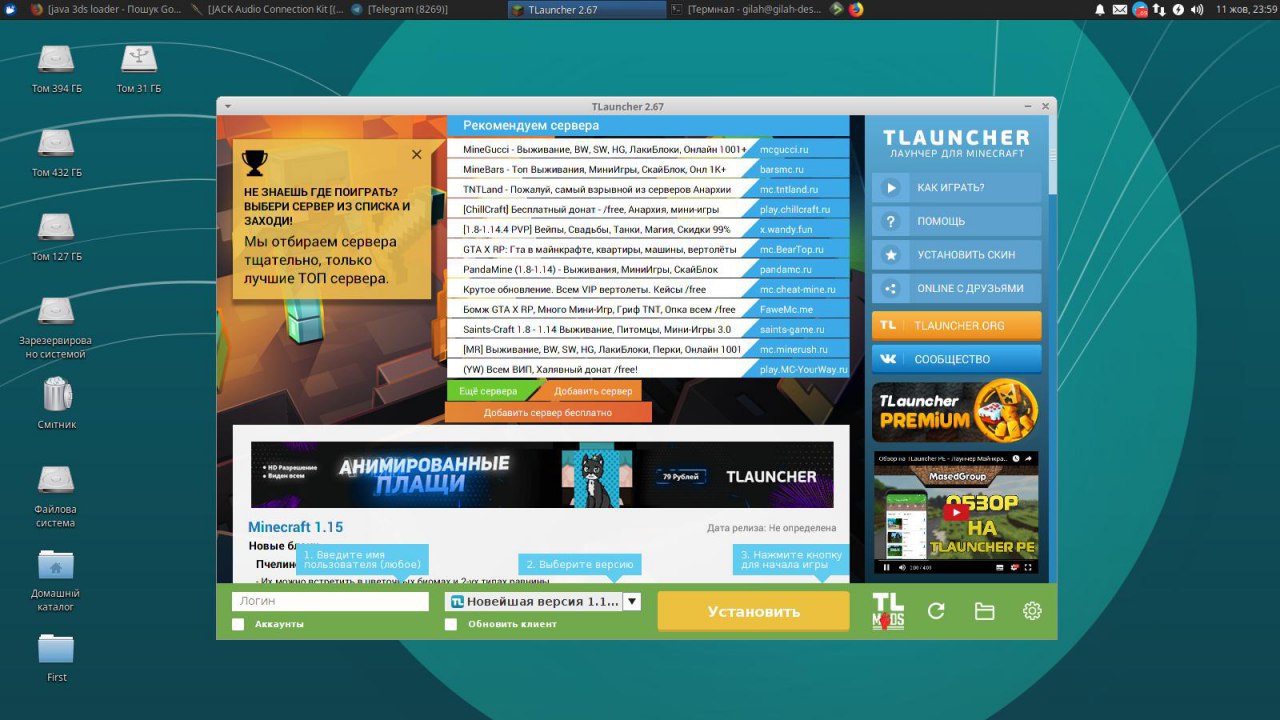Screen dimensions: 1280x720
Task: Tick the Обновить клиент checkbox
Action: 451,624
